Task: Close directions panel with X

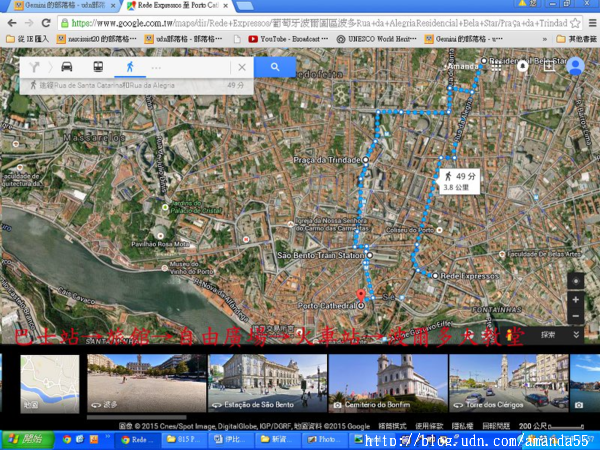Action: [242, 67]
